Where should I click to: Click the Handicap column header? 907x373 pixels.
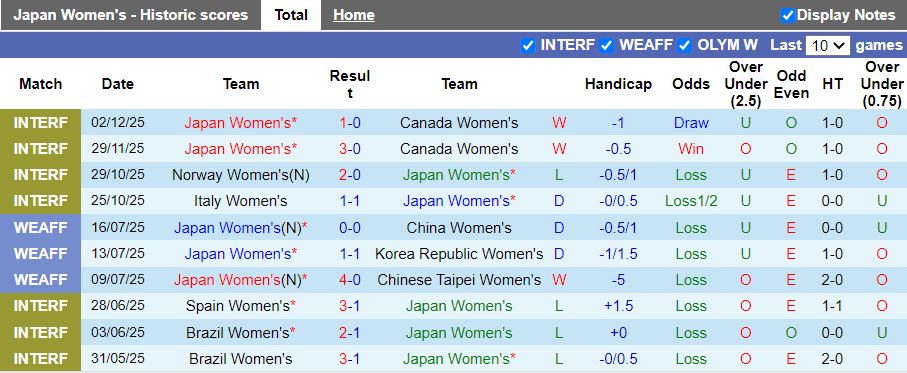tap(618, 84)
